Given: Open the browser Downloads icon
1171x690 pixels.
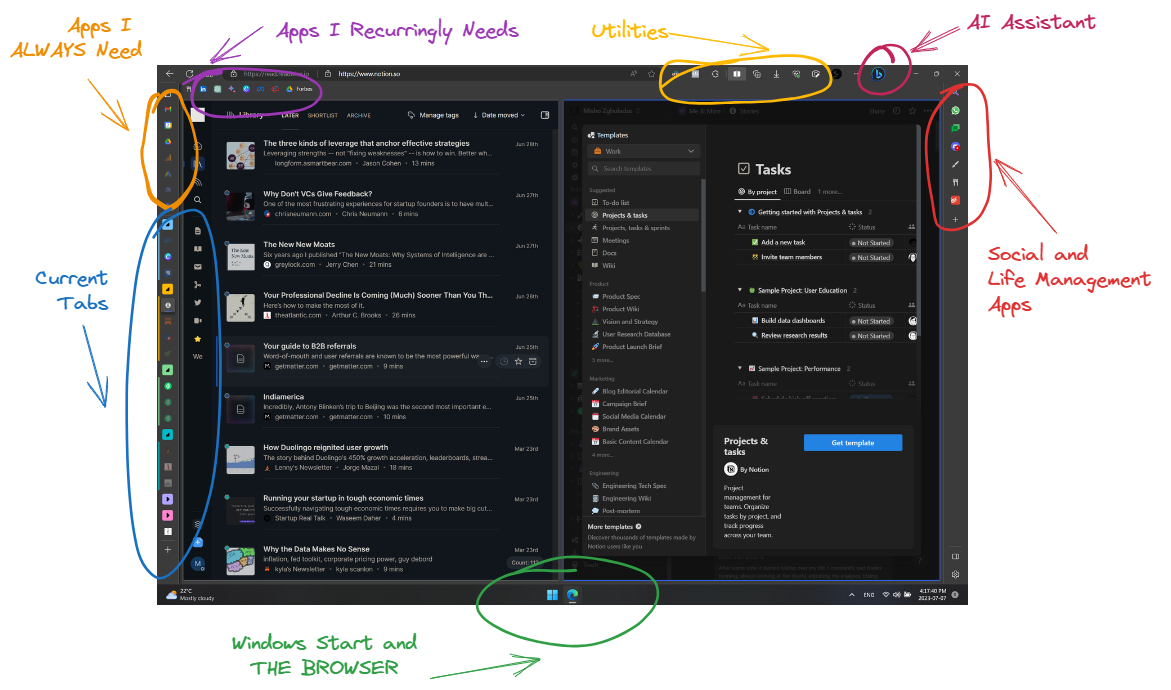Looking at the screenshot, I should tap(777, 74).
